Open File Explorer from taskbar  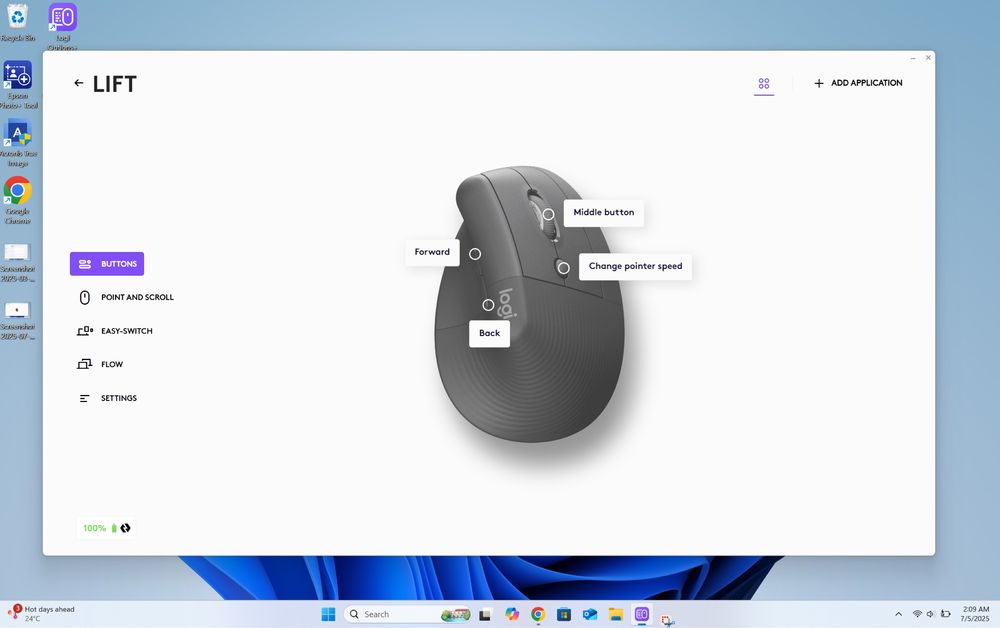pyautogui.click(x=615, y=614)
